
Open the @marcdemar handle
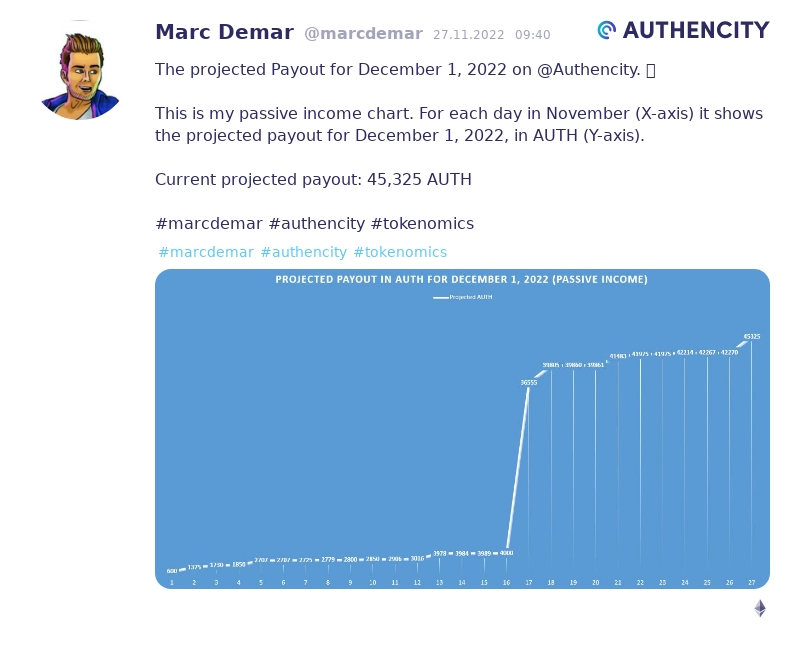(363, 34)
